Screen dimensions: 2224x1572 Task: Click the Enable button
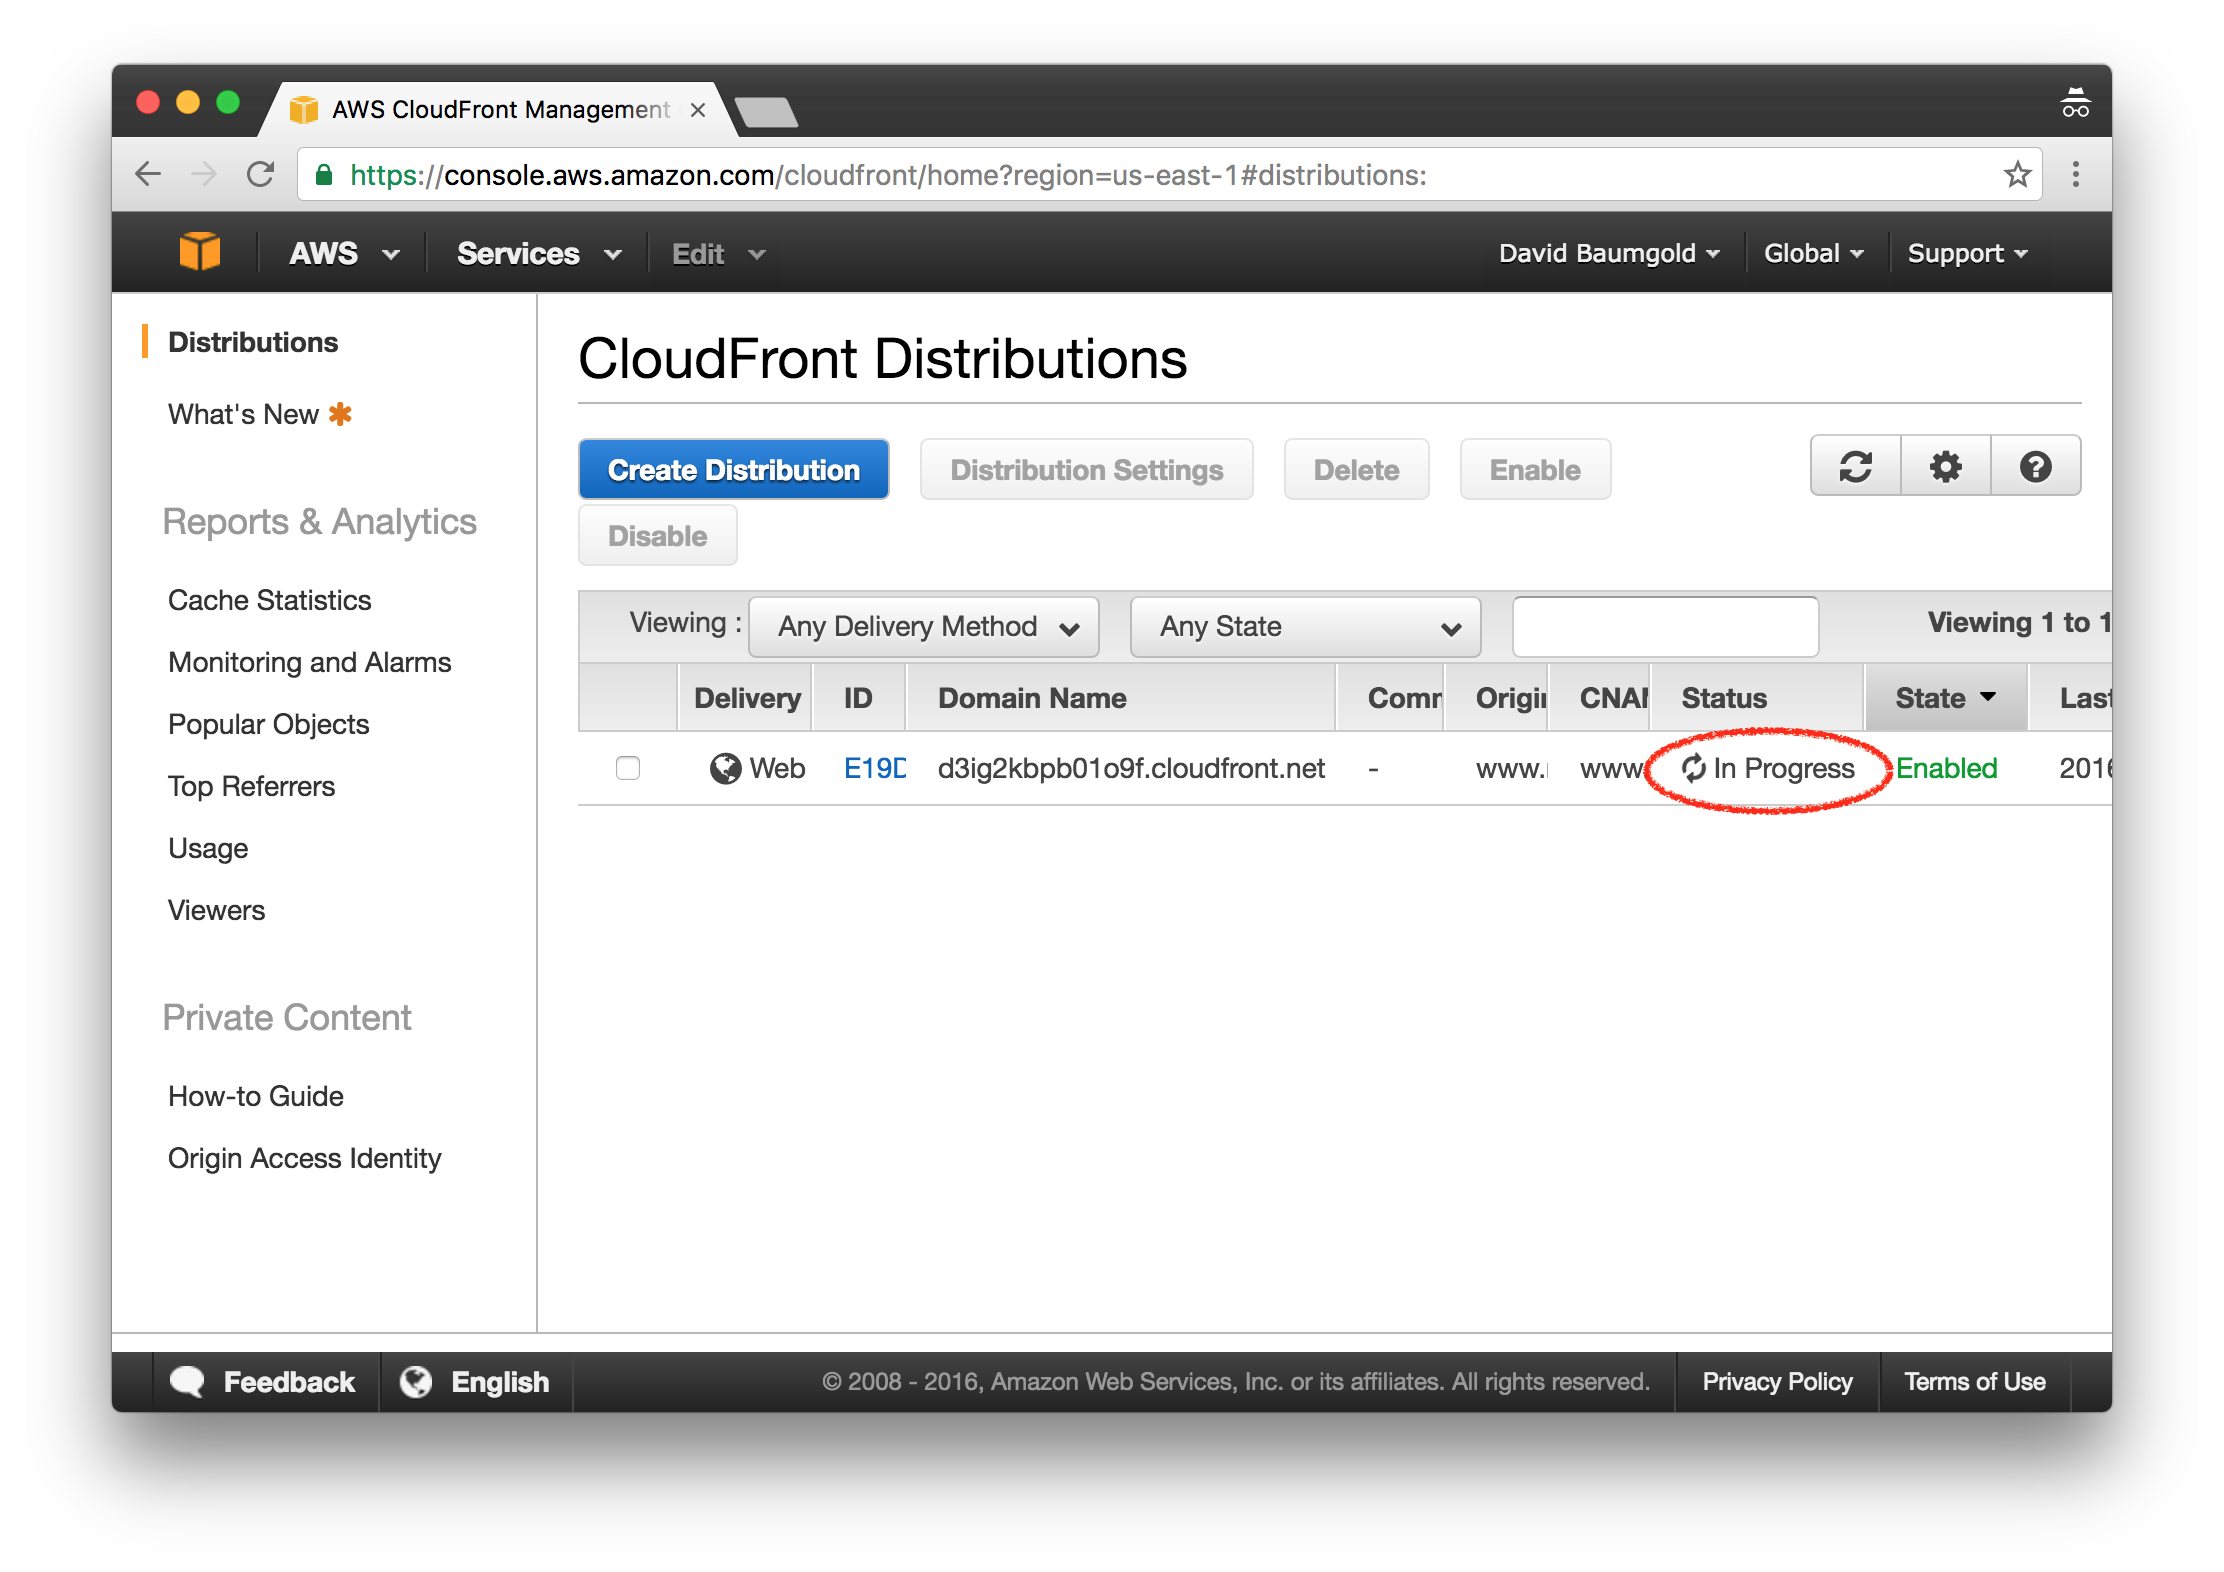click(x=1535, y=469)
